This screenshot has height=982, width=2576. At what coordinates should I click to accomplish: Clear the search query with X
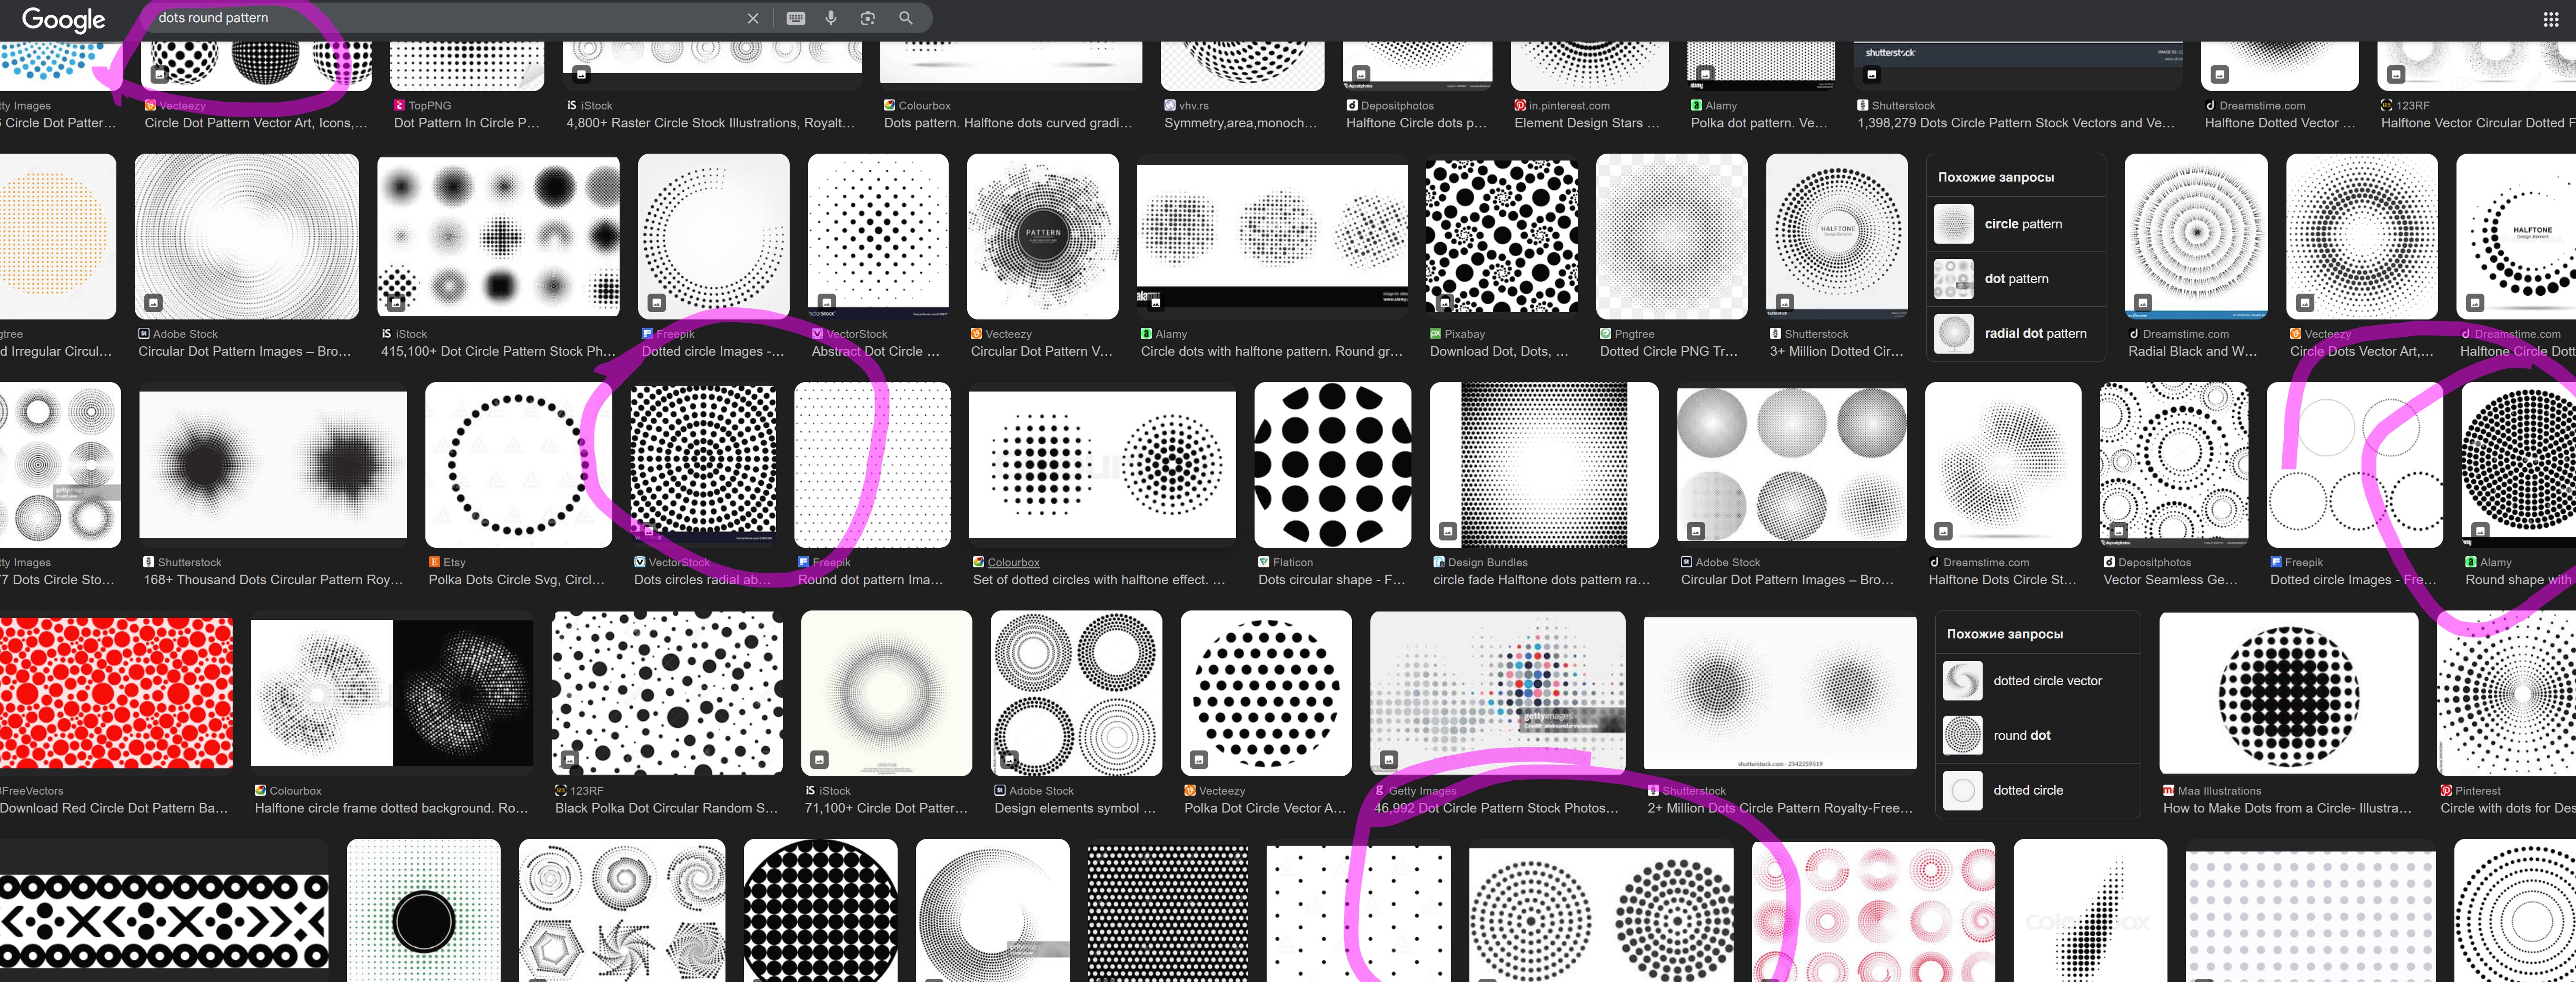[753, 18]
